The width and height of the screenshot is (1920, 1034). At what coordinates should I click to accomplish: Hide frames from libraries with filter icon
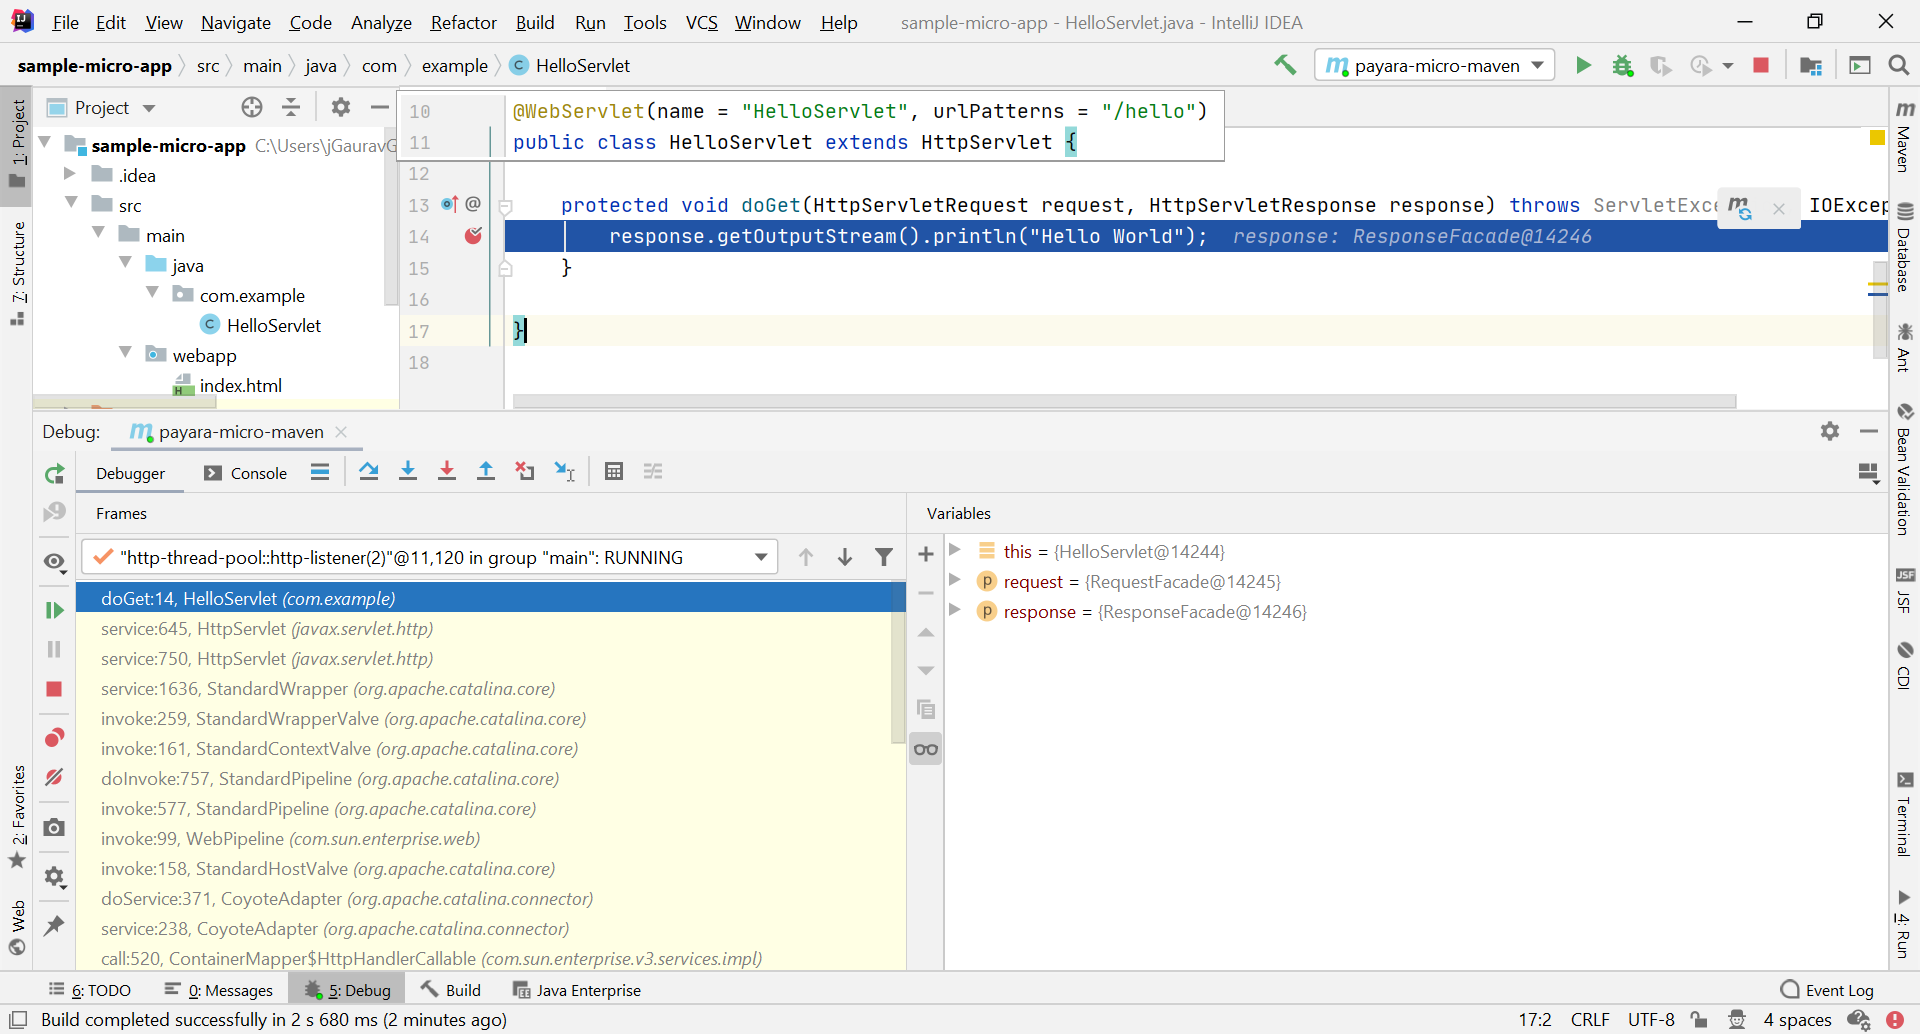pyautogui.click(x=884, y=556)
